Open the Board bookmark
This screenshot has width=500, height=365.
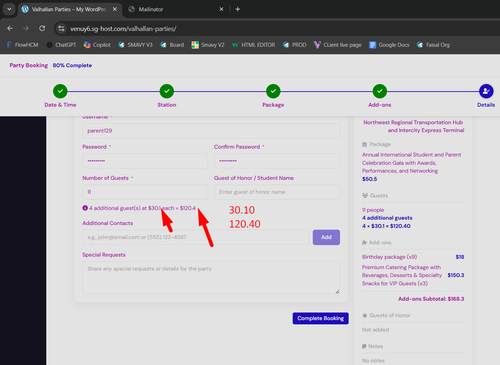pos(172,45)
